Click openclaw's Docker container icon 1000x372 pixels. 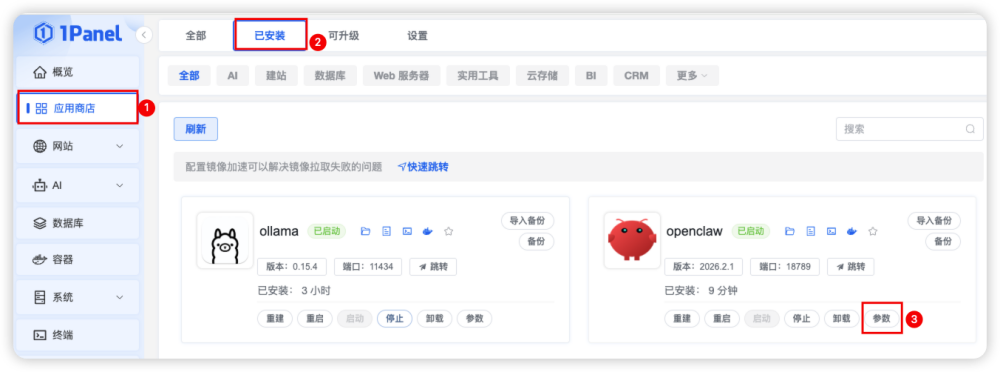(852, 232)
